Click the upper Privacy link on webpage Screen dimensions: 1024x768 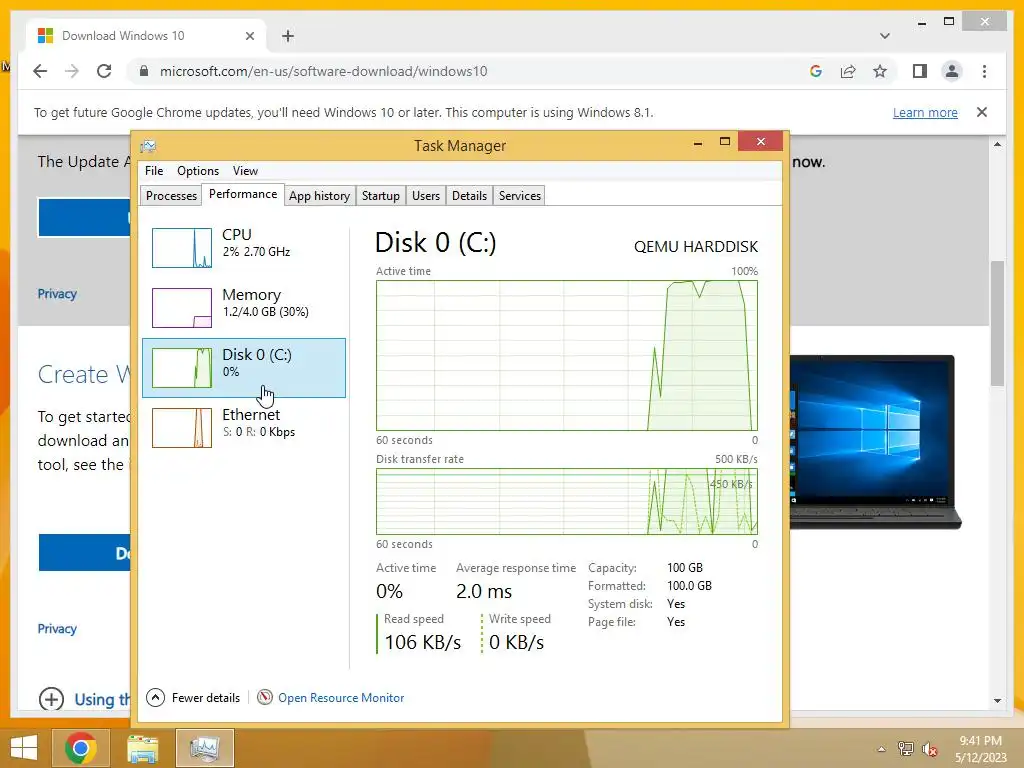(x=57, y=294)
